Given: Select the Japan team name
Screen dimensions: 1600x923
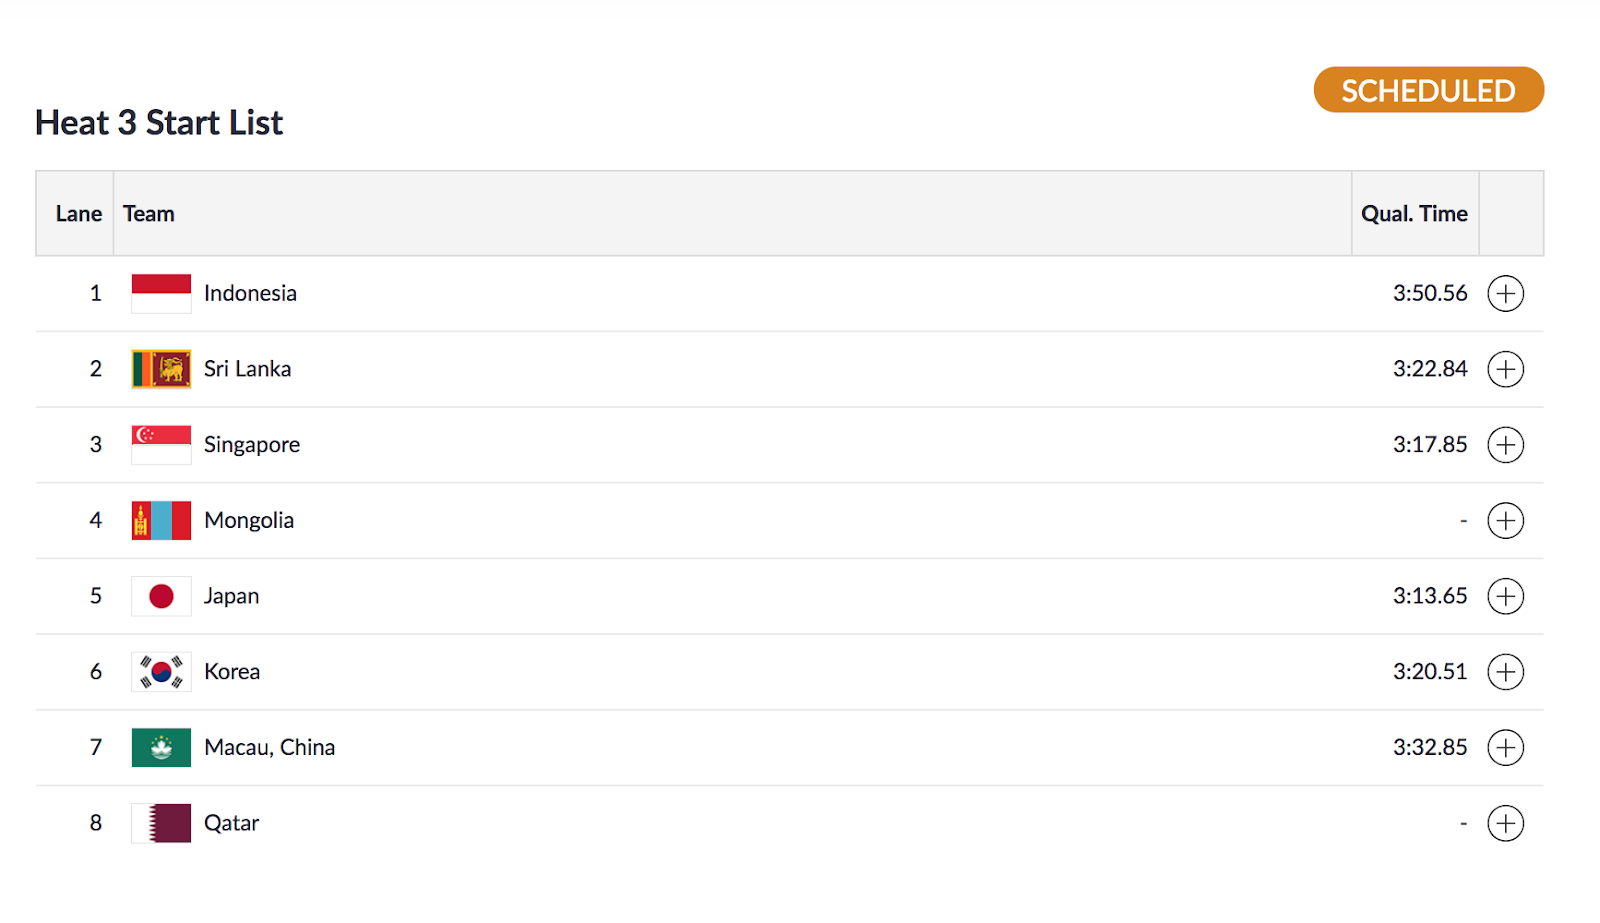Looking at the screenshot, I should pos(231,596).
